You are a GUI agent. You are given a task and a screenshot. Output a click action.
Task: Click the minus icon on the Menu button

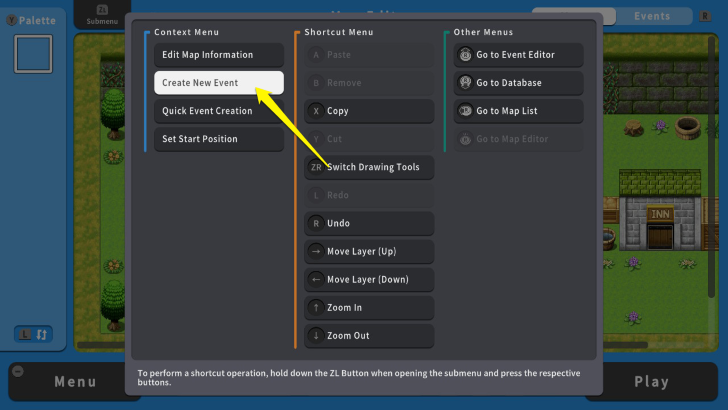(x=18, y=371)
